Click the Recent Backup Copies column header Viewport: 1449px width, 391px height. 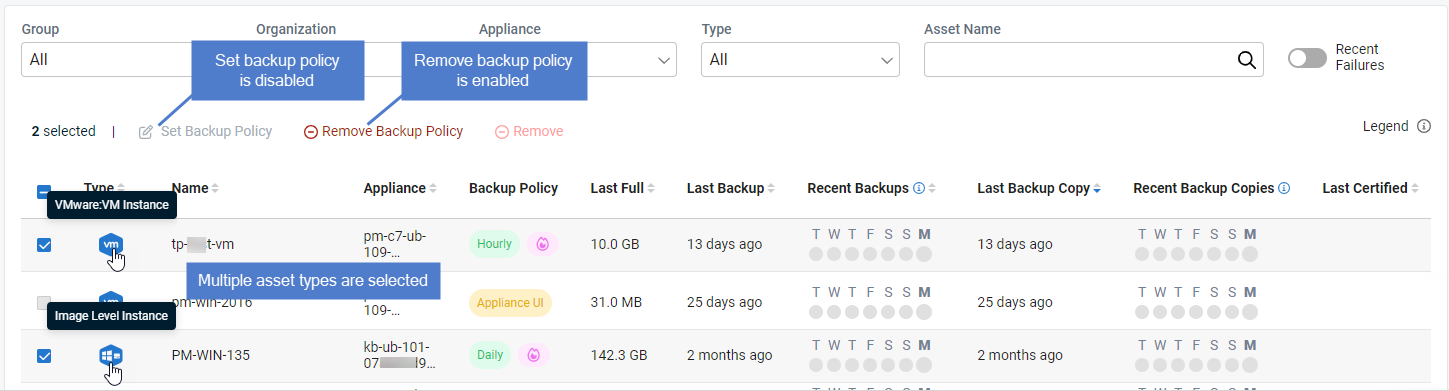pos(1204,188)
